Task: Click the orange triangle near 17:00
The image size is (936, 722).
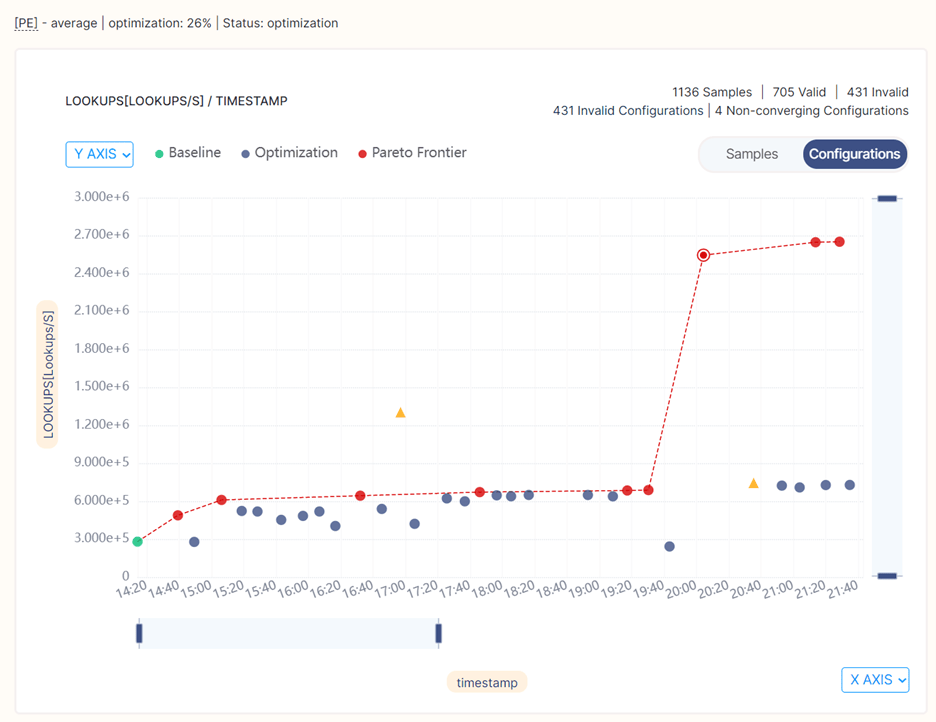Action: pos(401,413)
